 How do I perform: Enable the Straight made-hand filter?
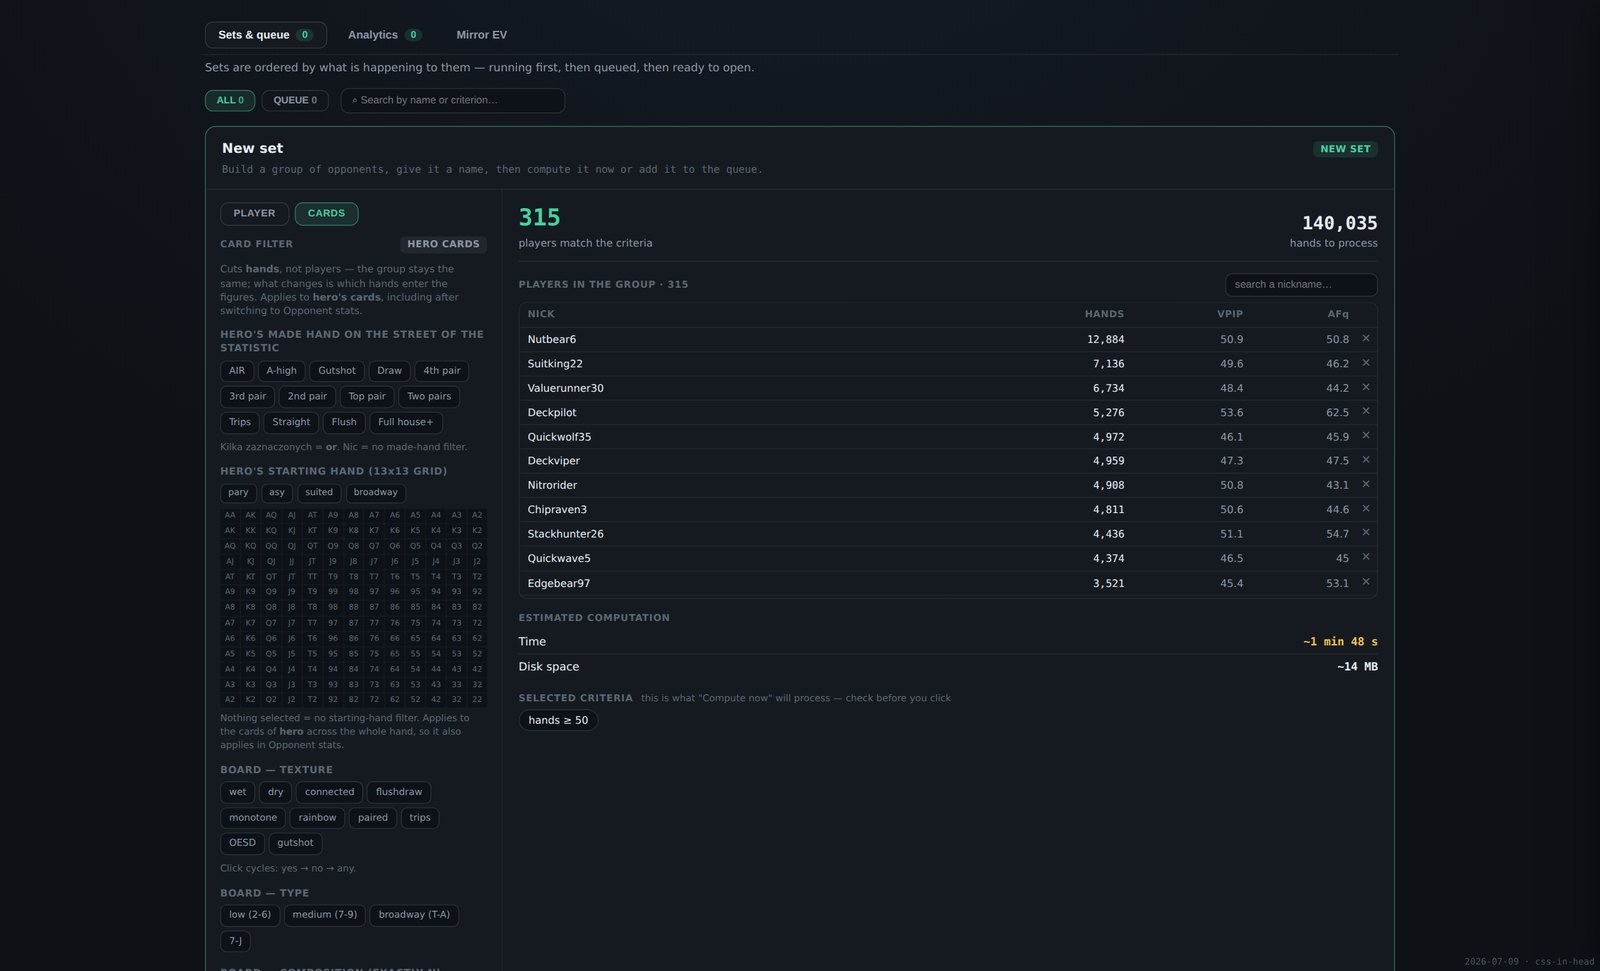[291, 423]
